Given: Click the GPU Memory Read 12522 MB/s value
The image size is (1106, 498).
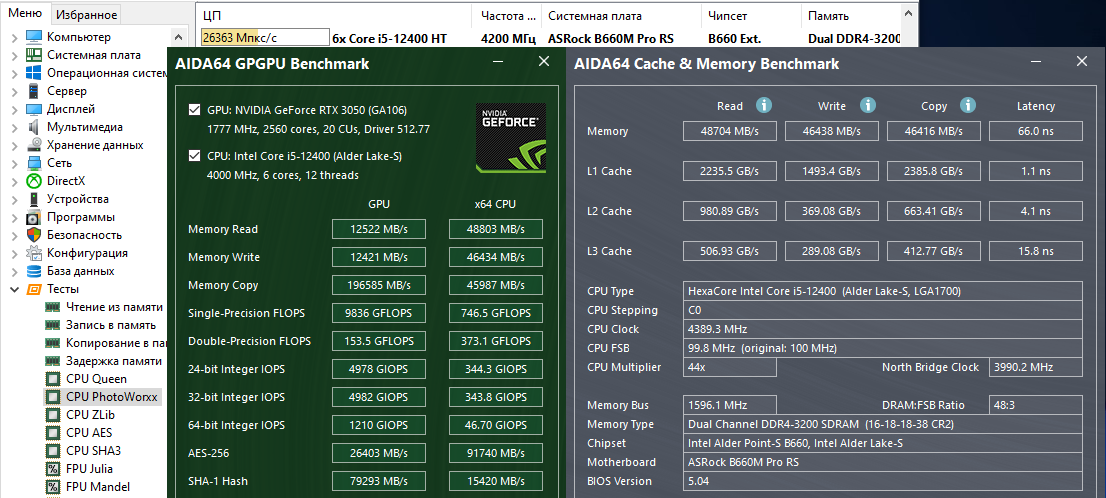Looking at the screenshot, I should click(x=379, y=229).
